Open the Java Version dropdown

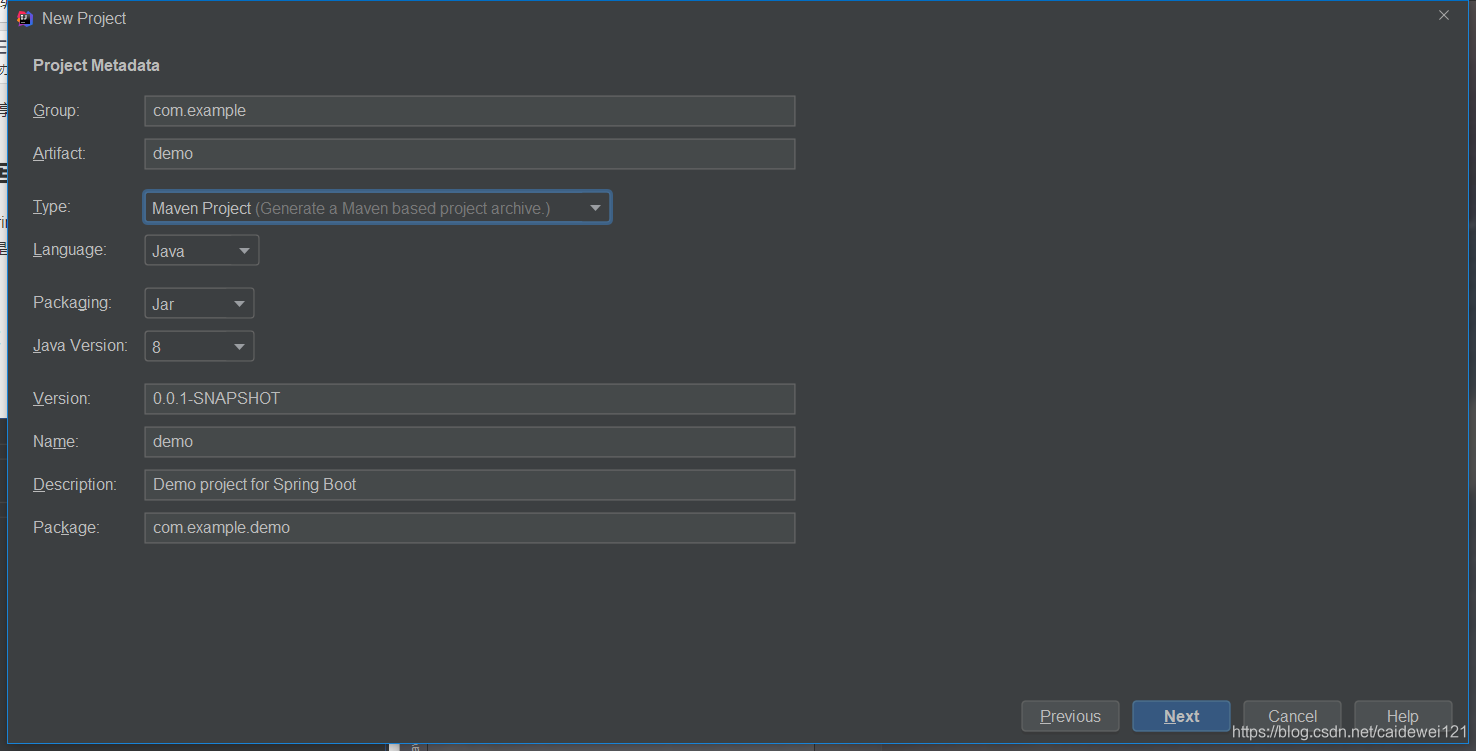pos(199,346)
